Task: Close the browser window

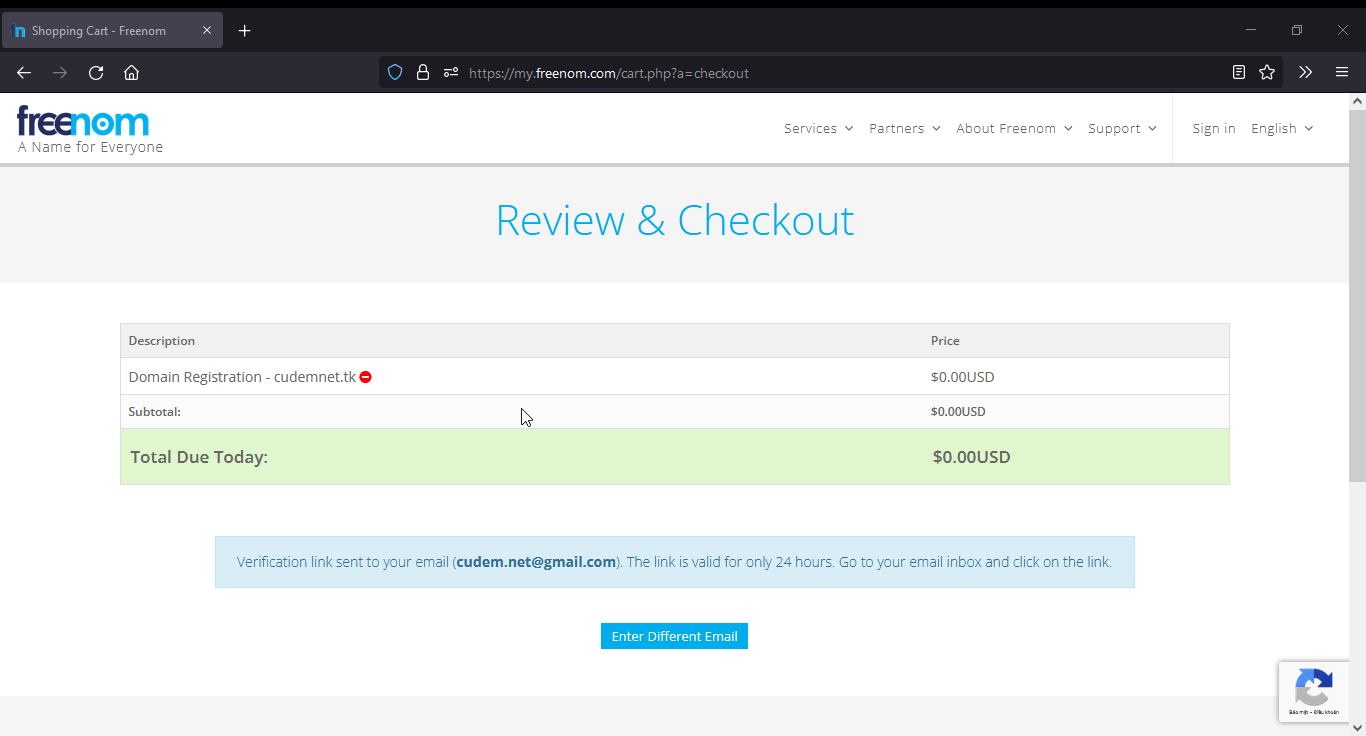Action: [x=1343, y=30]
